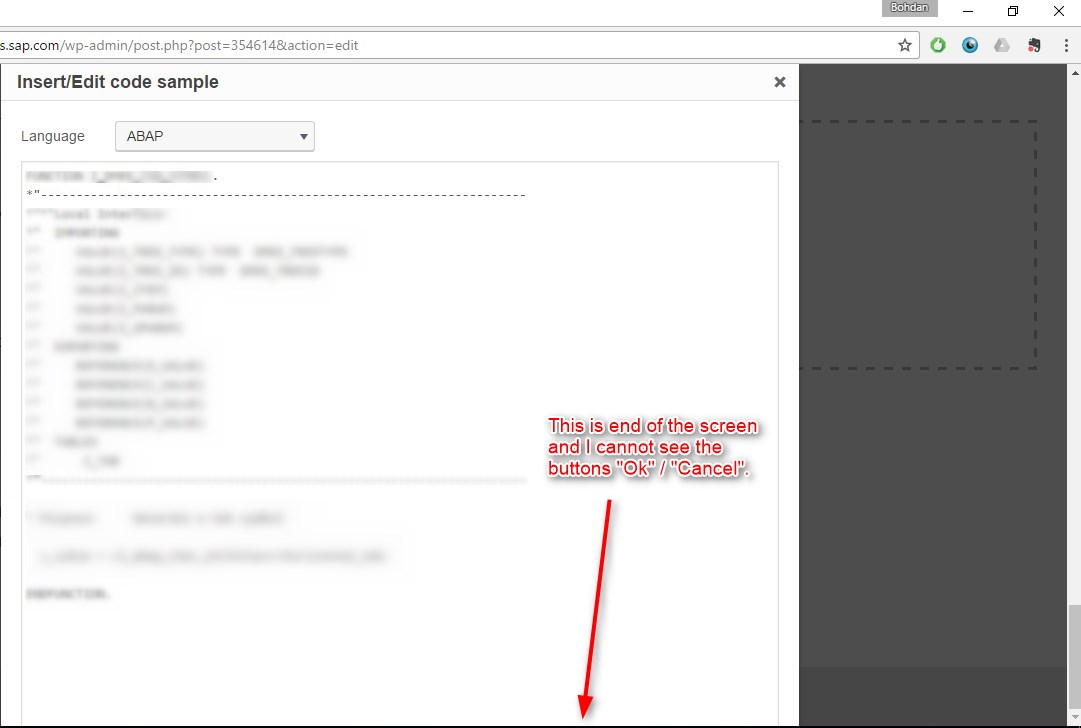Image resolution: width=1081 pixels, height=728 pixels.
Task: Click the scrollbar's up arrow
Action: (x=1073, y=72)
